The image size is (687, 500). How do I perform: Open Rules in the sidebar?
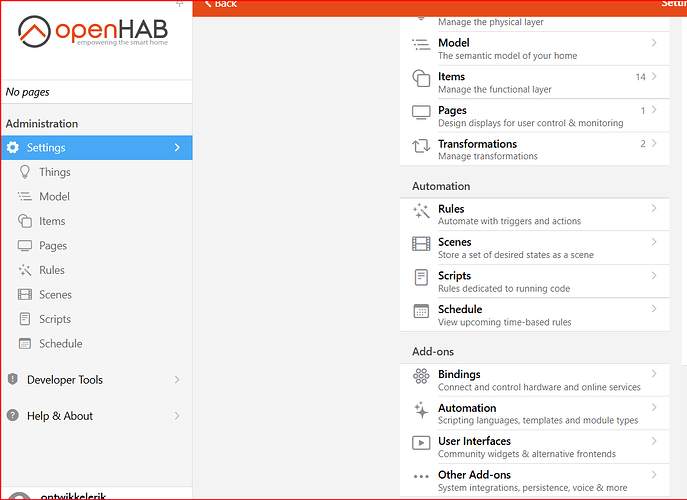coord(96,270)
